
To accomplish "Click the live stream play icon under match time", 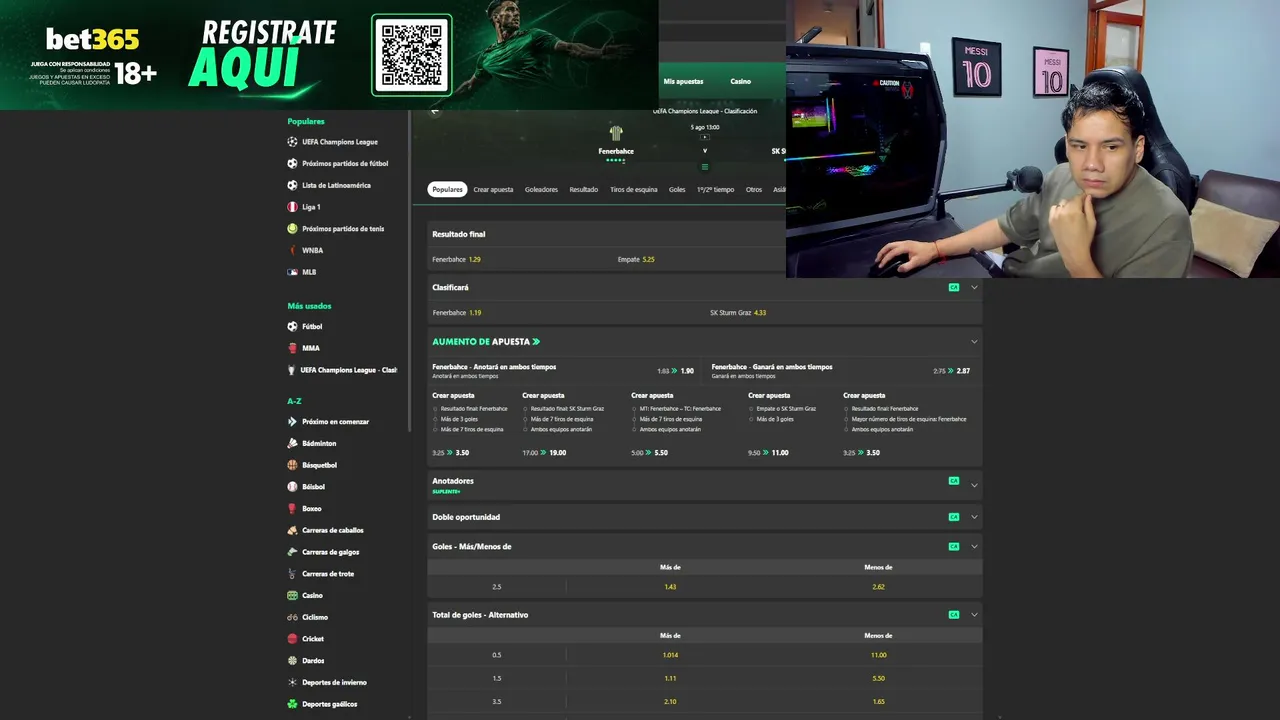I will click(705, 137).
